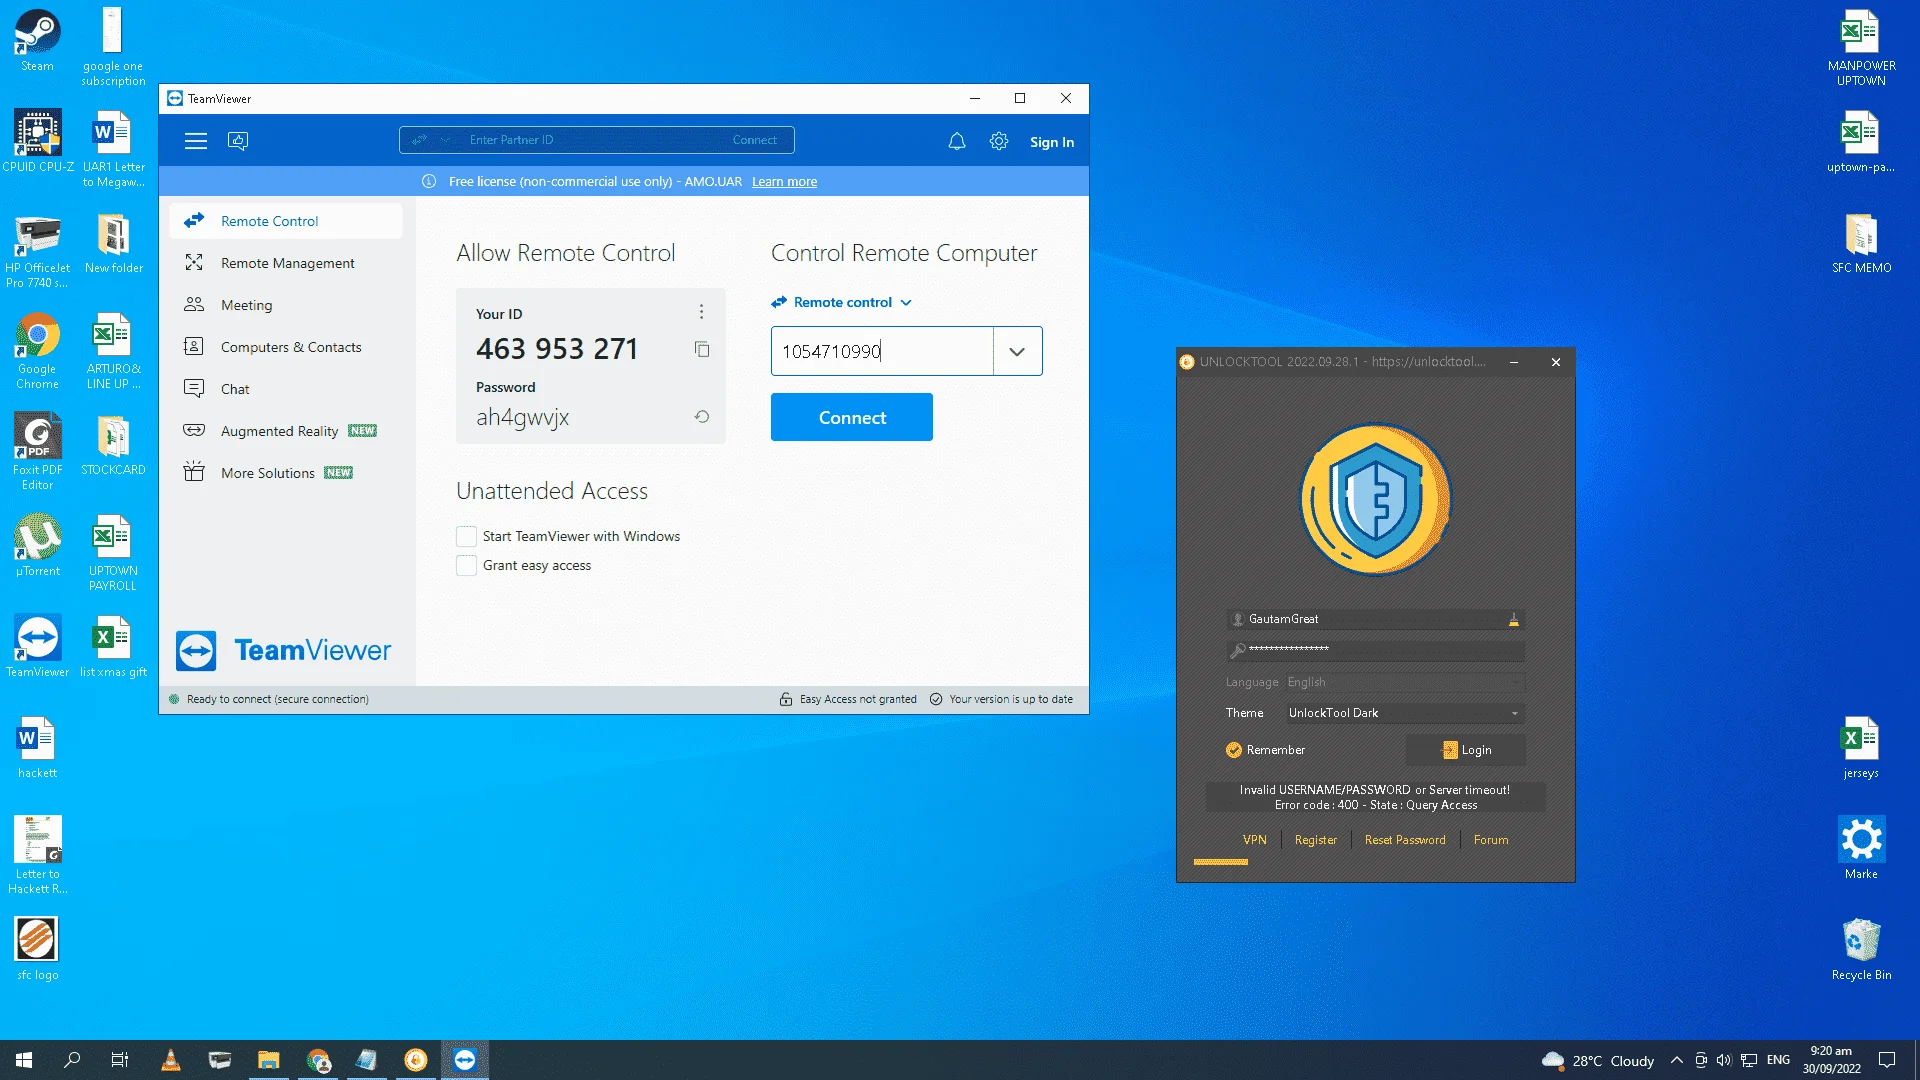Image resolution: width=1920 pixels, height=1080 pixels.
Task: Open TeamViewer notifications bell
Action: (x=957, y=142)
